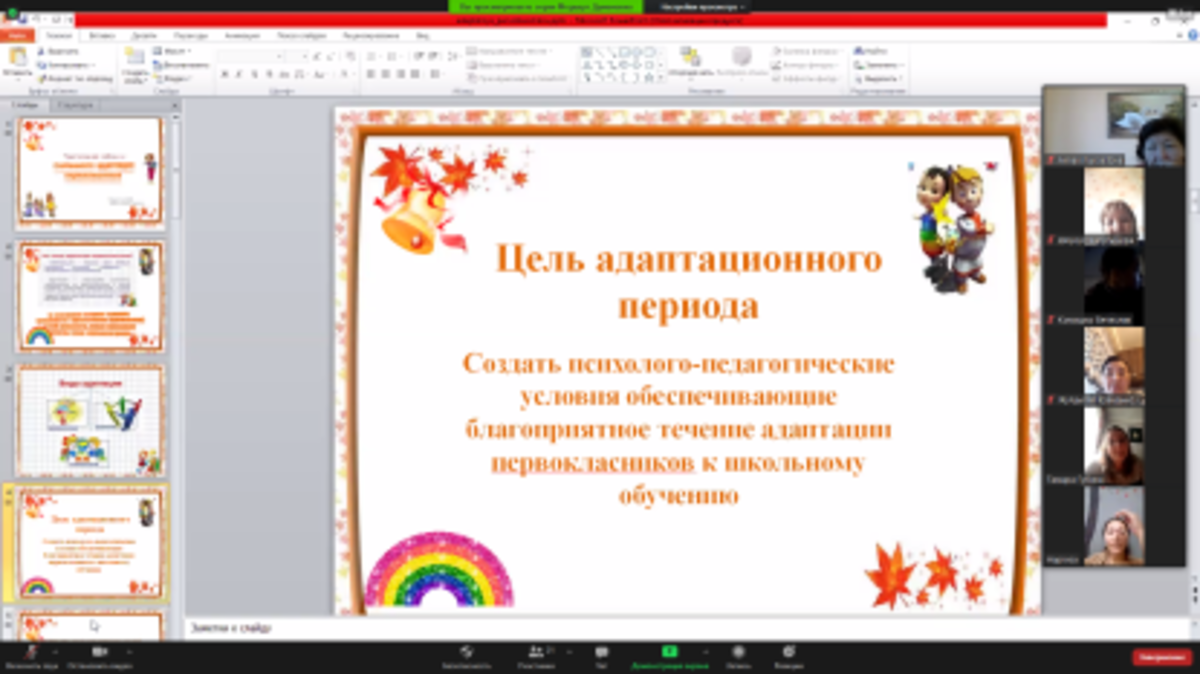This screenshot has height=674, width=1200.
Task: Toggle the microphone mute in Zoom toolbar
Action: tap(29, 652)
